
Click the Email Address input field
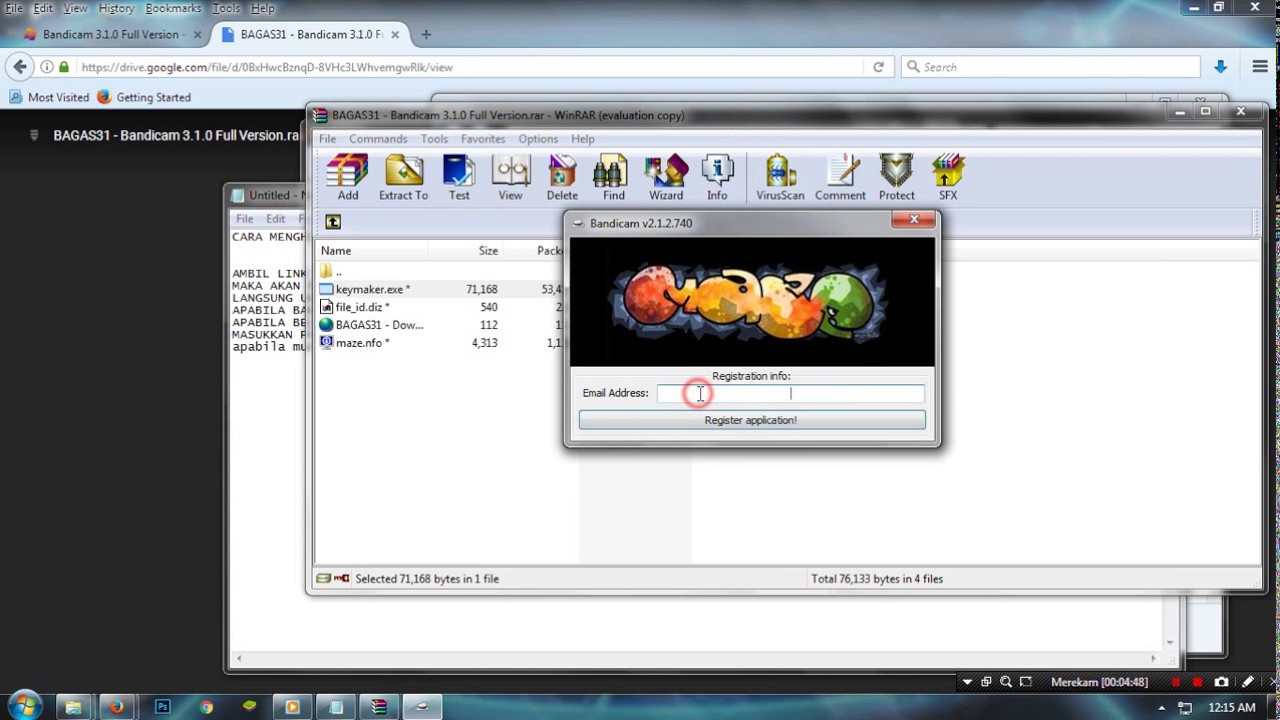pos(790,393)
